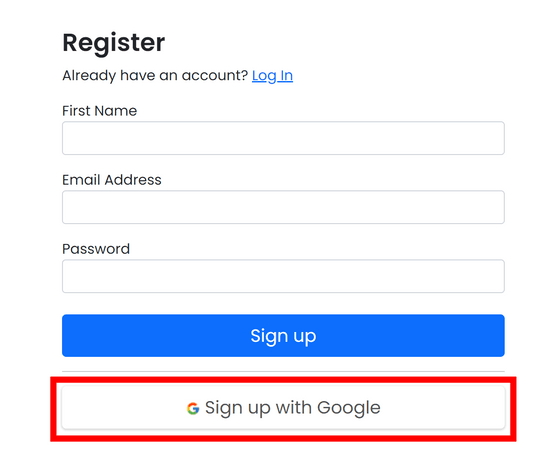
Task: Place cursor in the field under Email Address
Action: pyautogui.click(x=283, y=207)
